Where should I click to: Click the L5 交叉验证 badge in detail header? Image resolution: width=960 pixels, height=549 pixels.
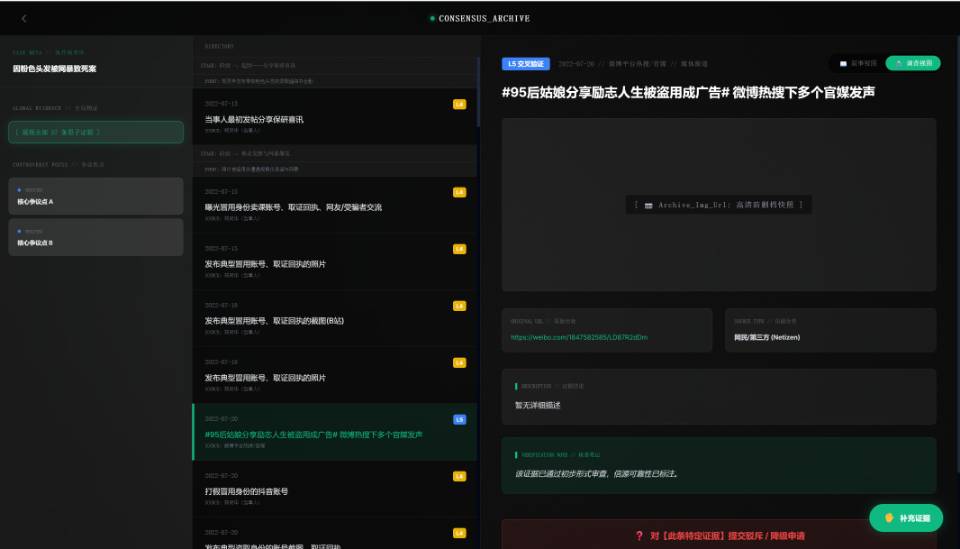click(x=526, y=64)
